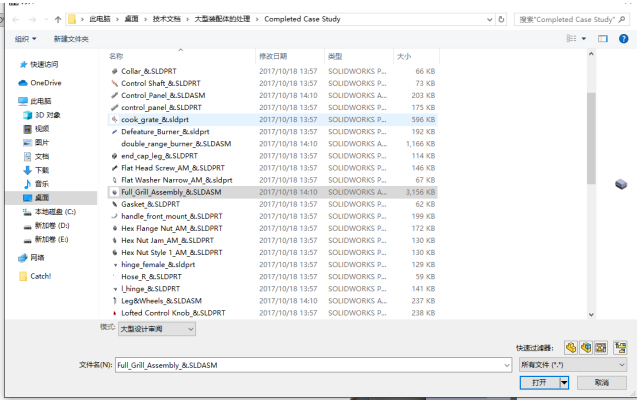Change the view layout icon

571,38
